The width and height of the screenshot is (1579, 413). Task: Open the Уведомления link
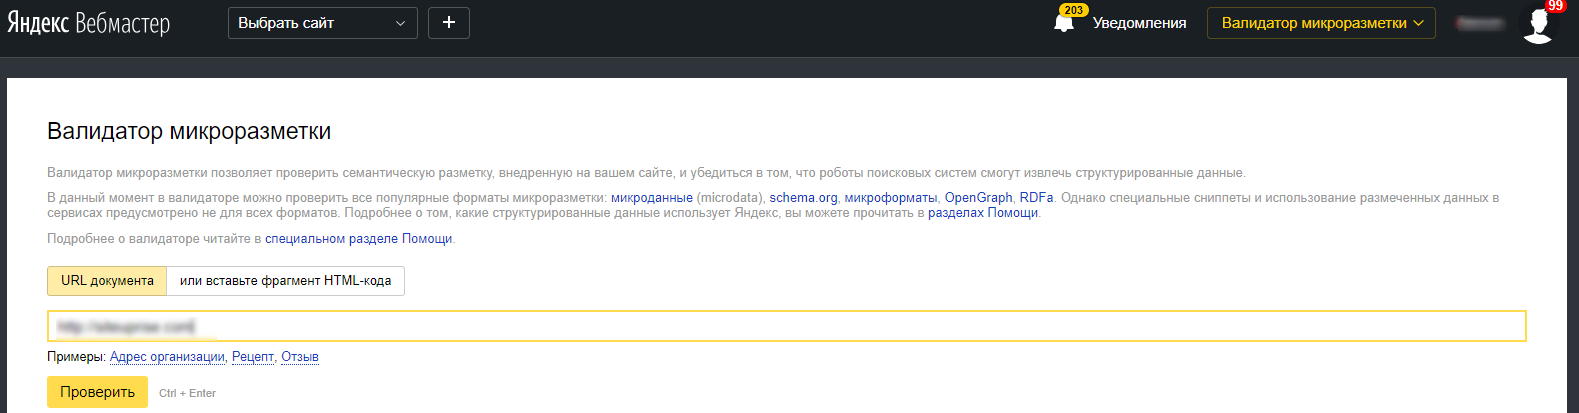[x=1139, y=23]
